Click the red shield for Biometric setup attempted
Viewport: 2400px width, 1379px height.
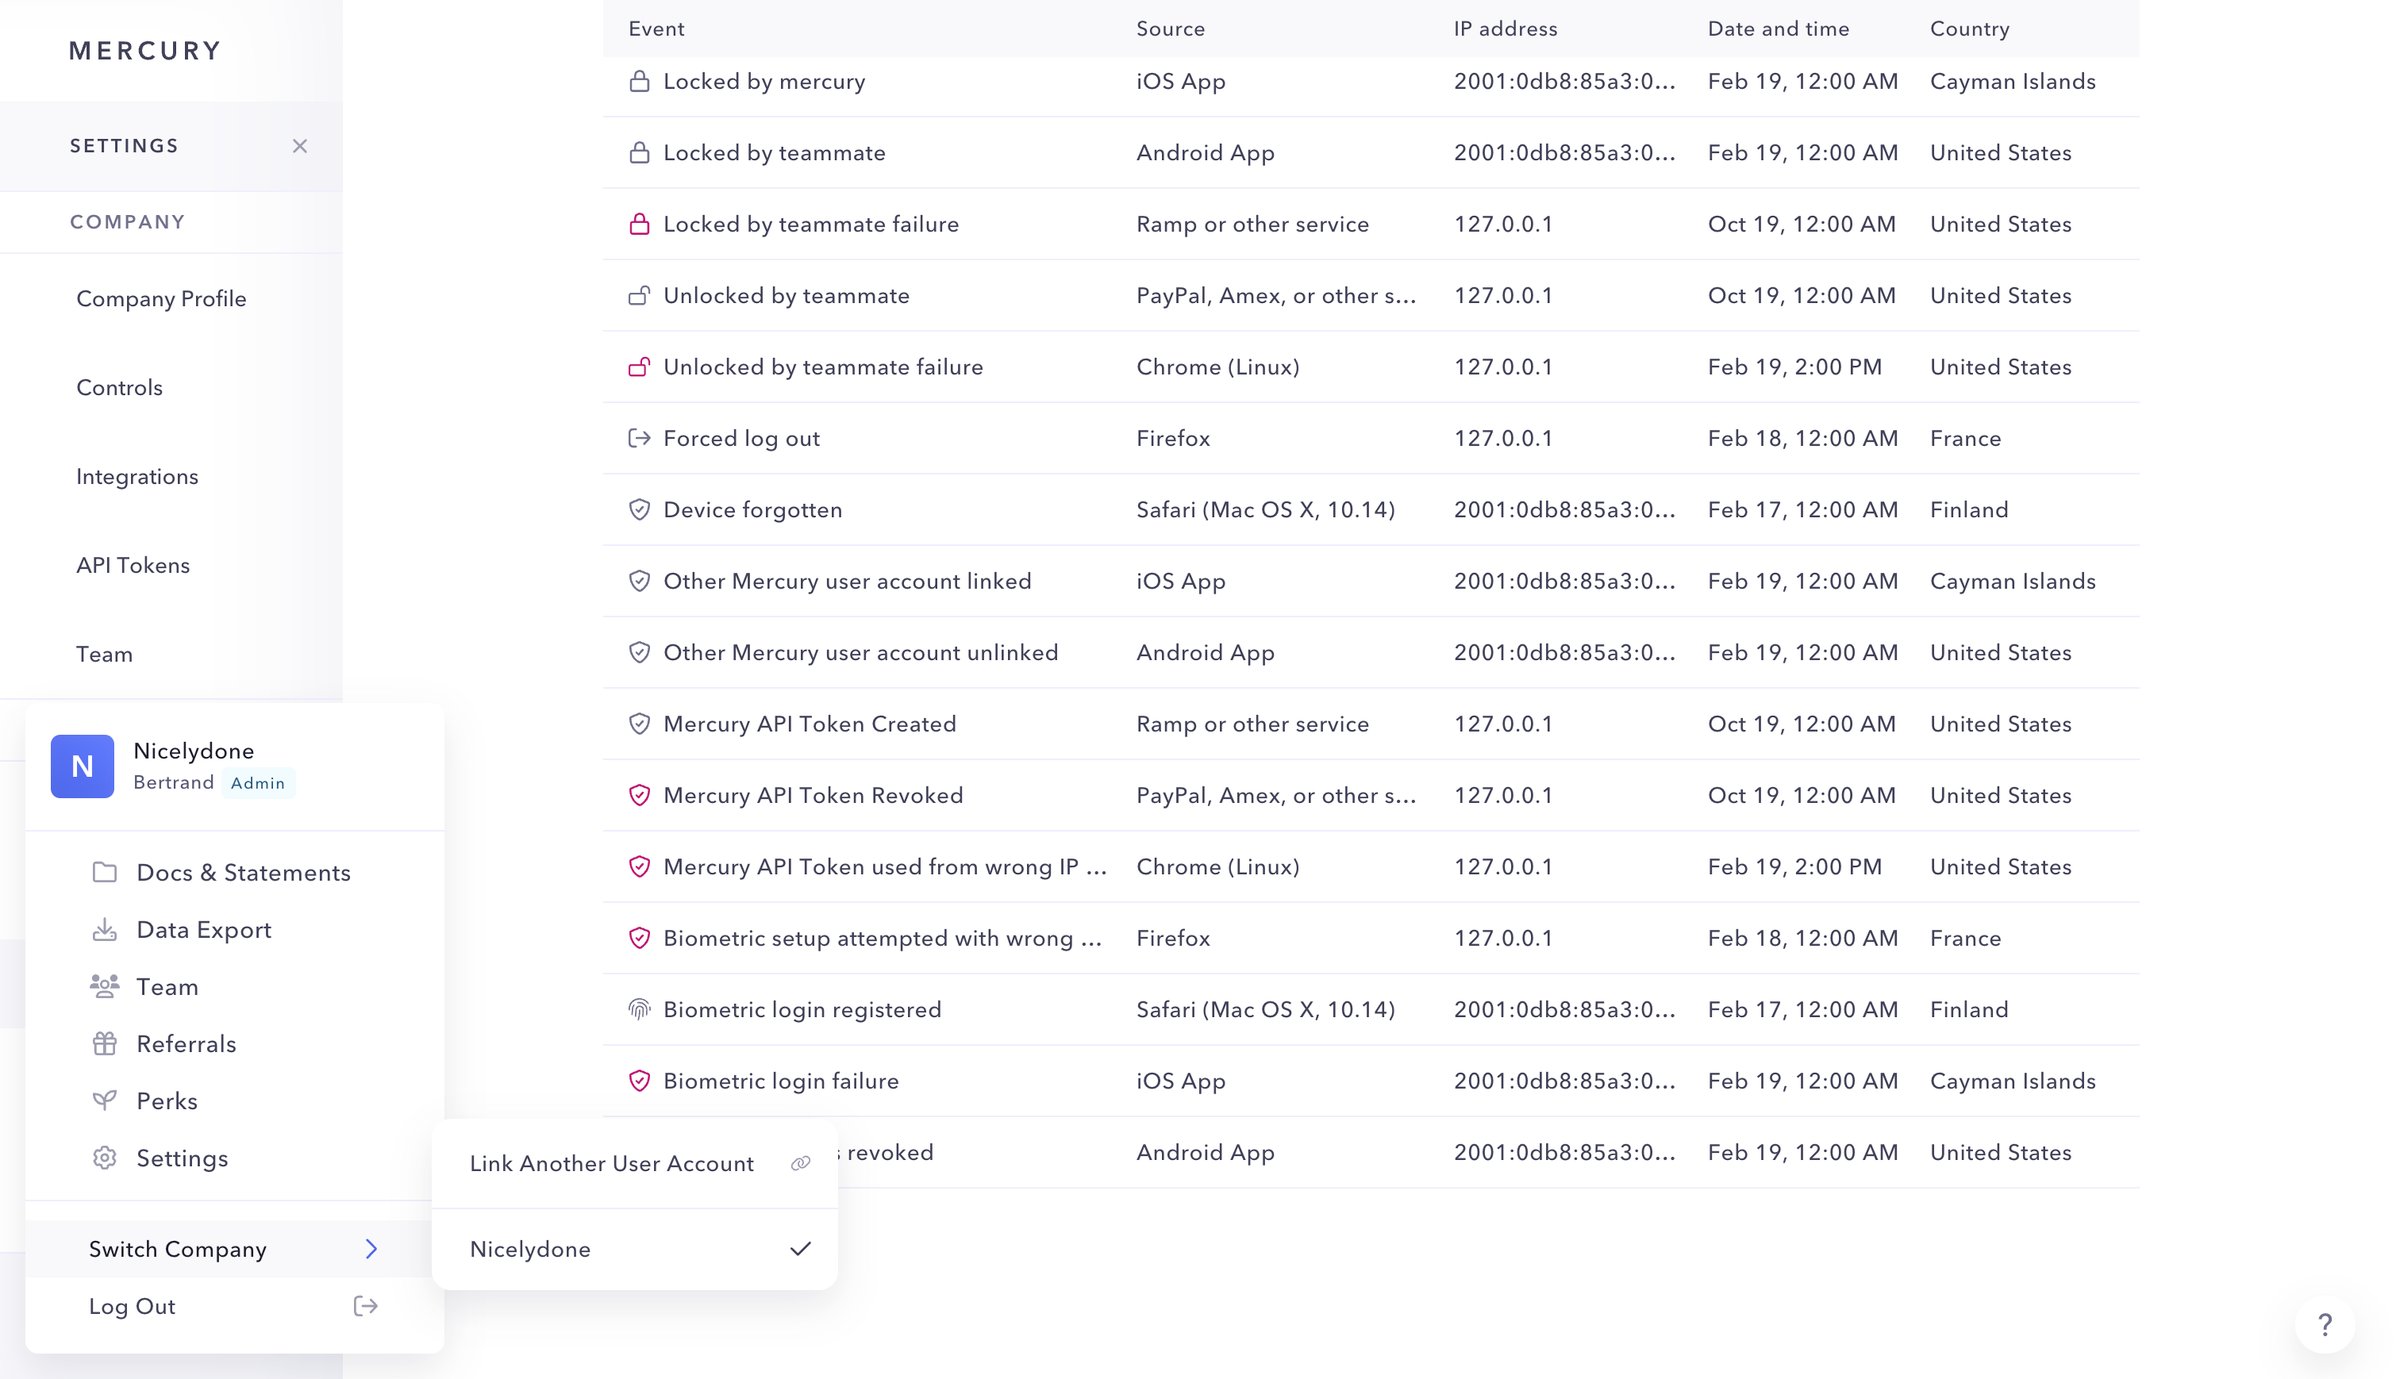pos(639,938)
